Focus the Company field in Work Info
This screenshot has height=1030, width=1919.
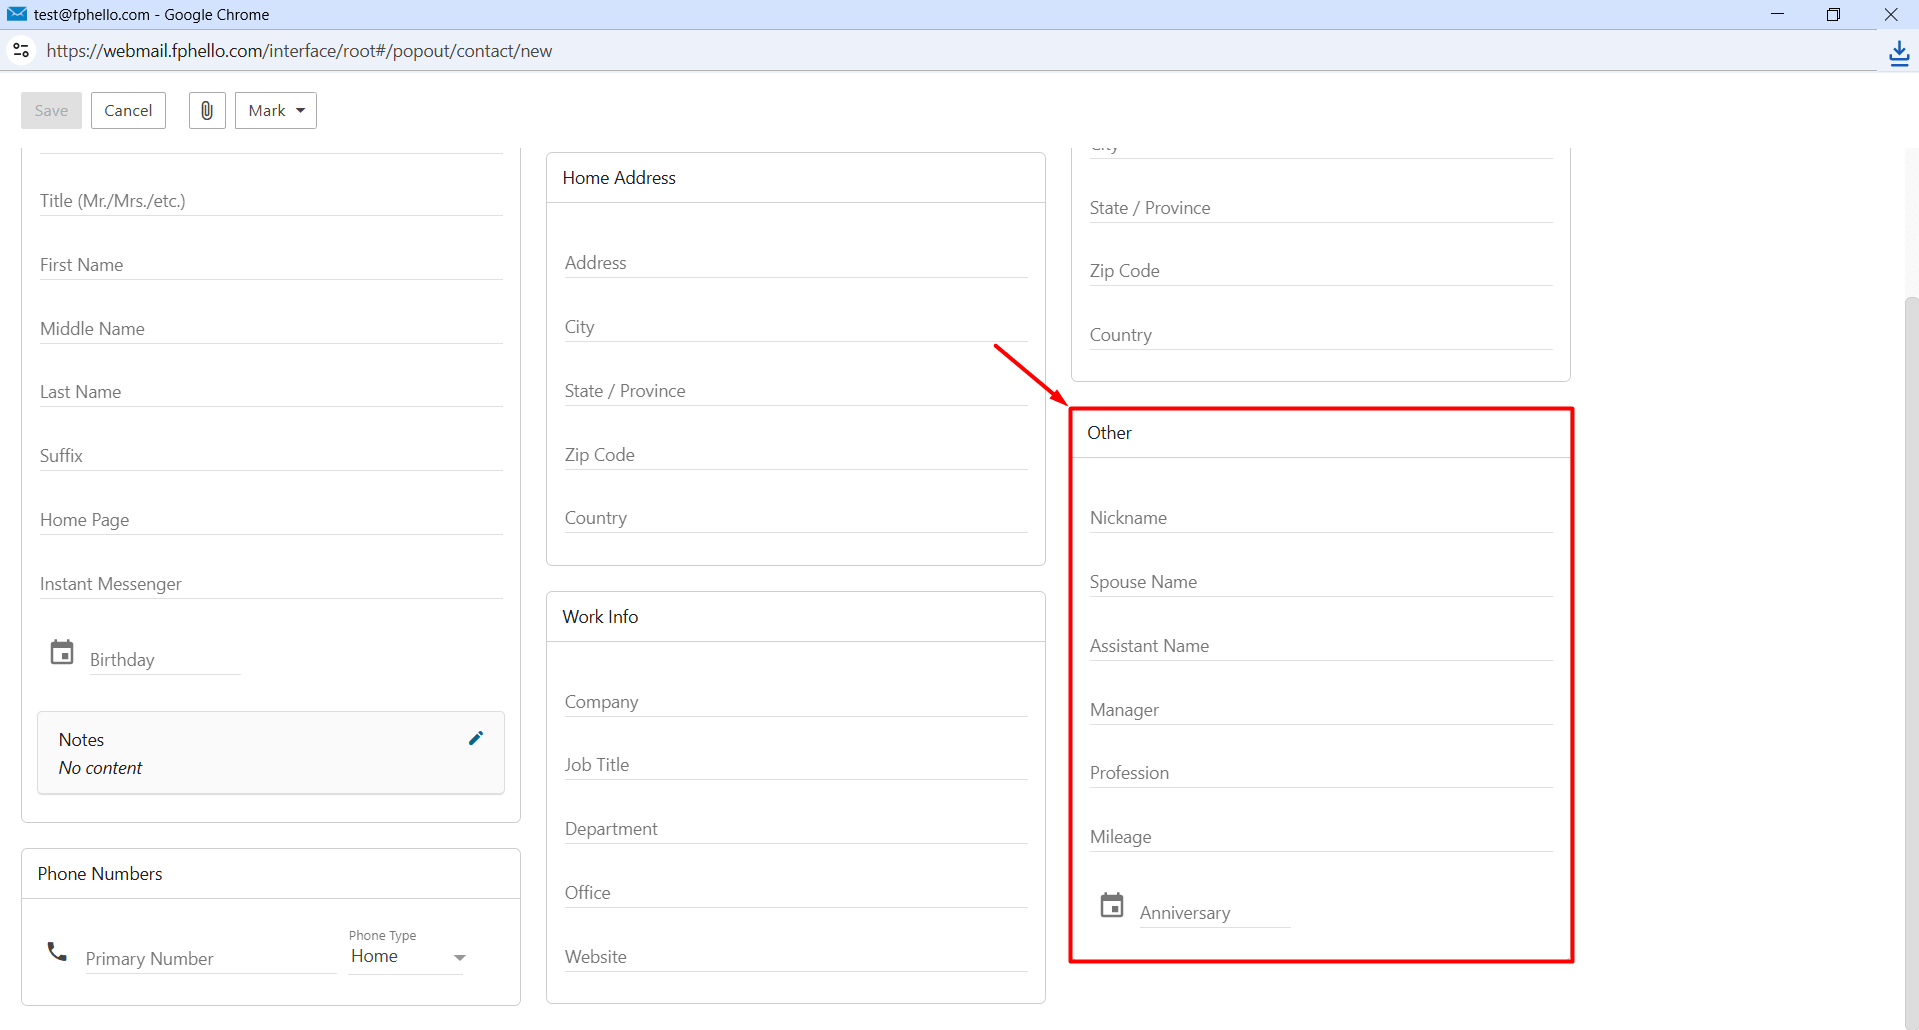(796, 702)
